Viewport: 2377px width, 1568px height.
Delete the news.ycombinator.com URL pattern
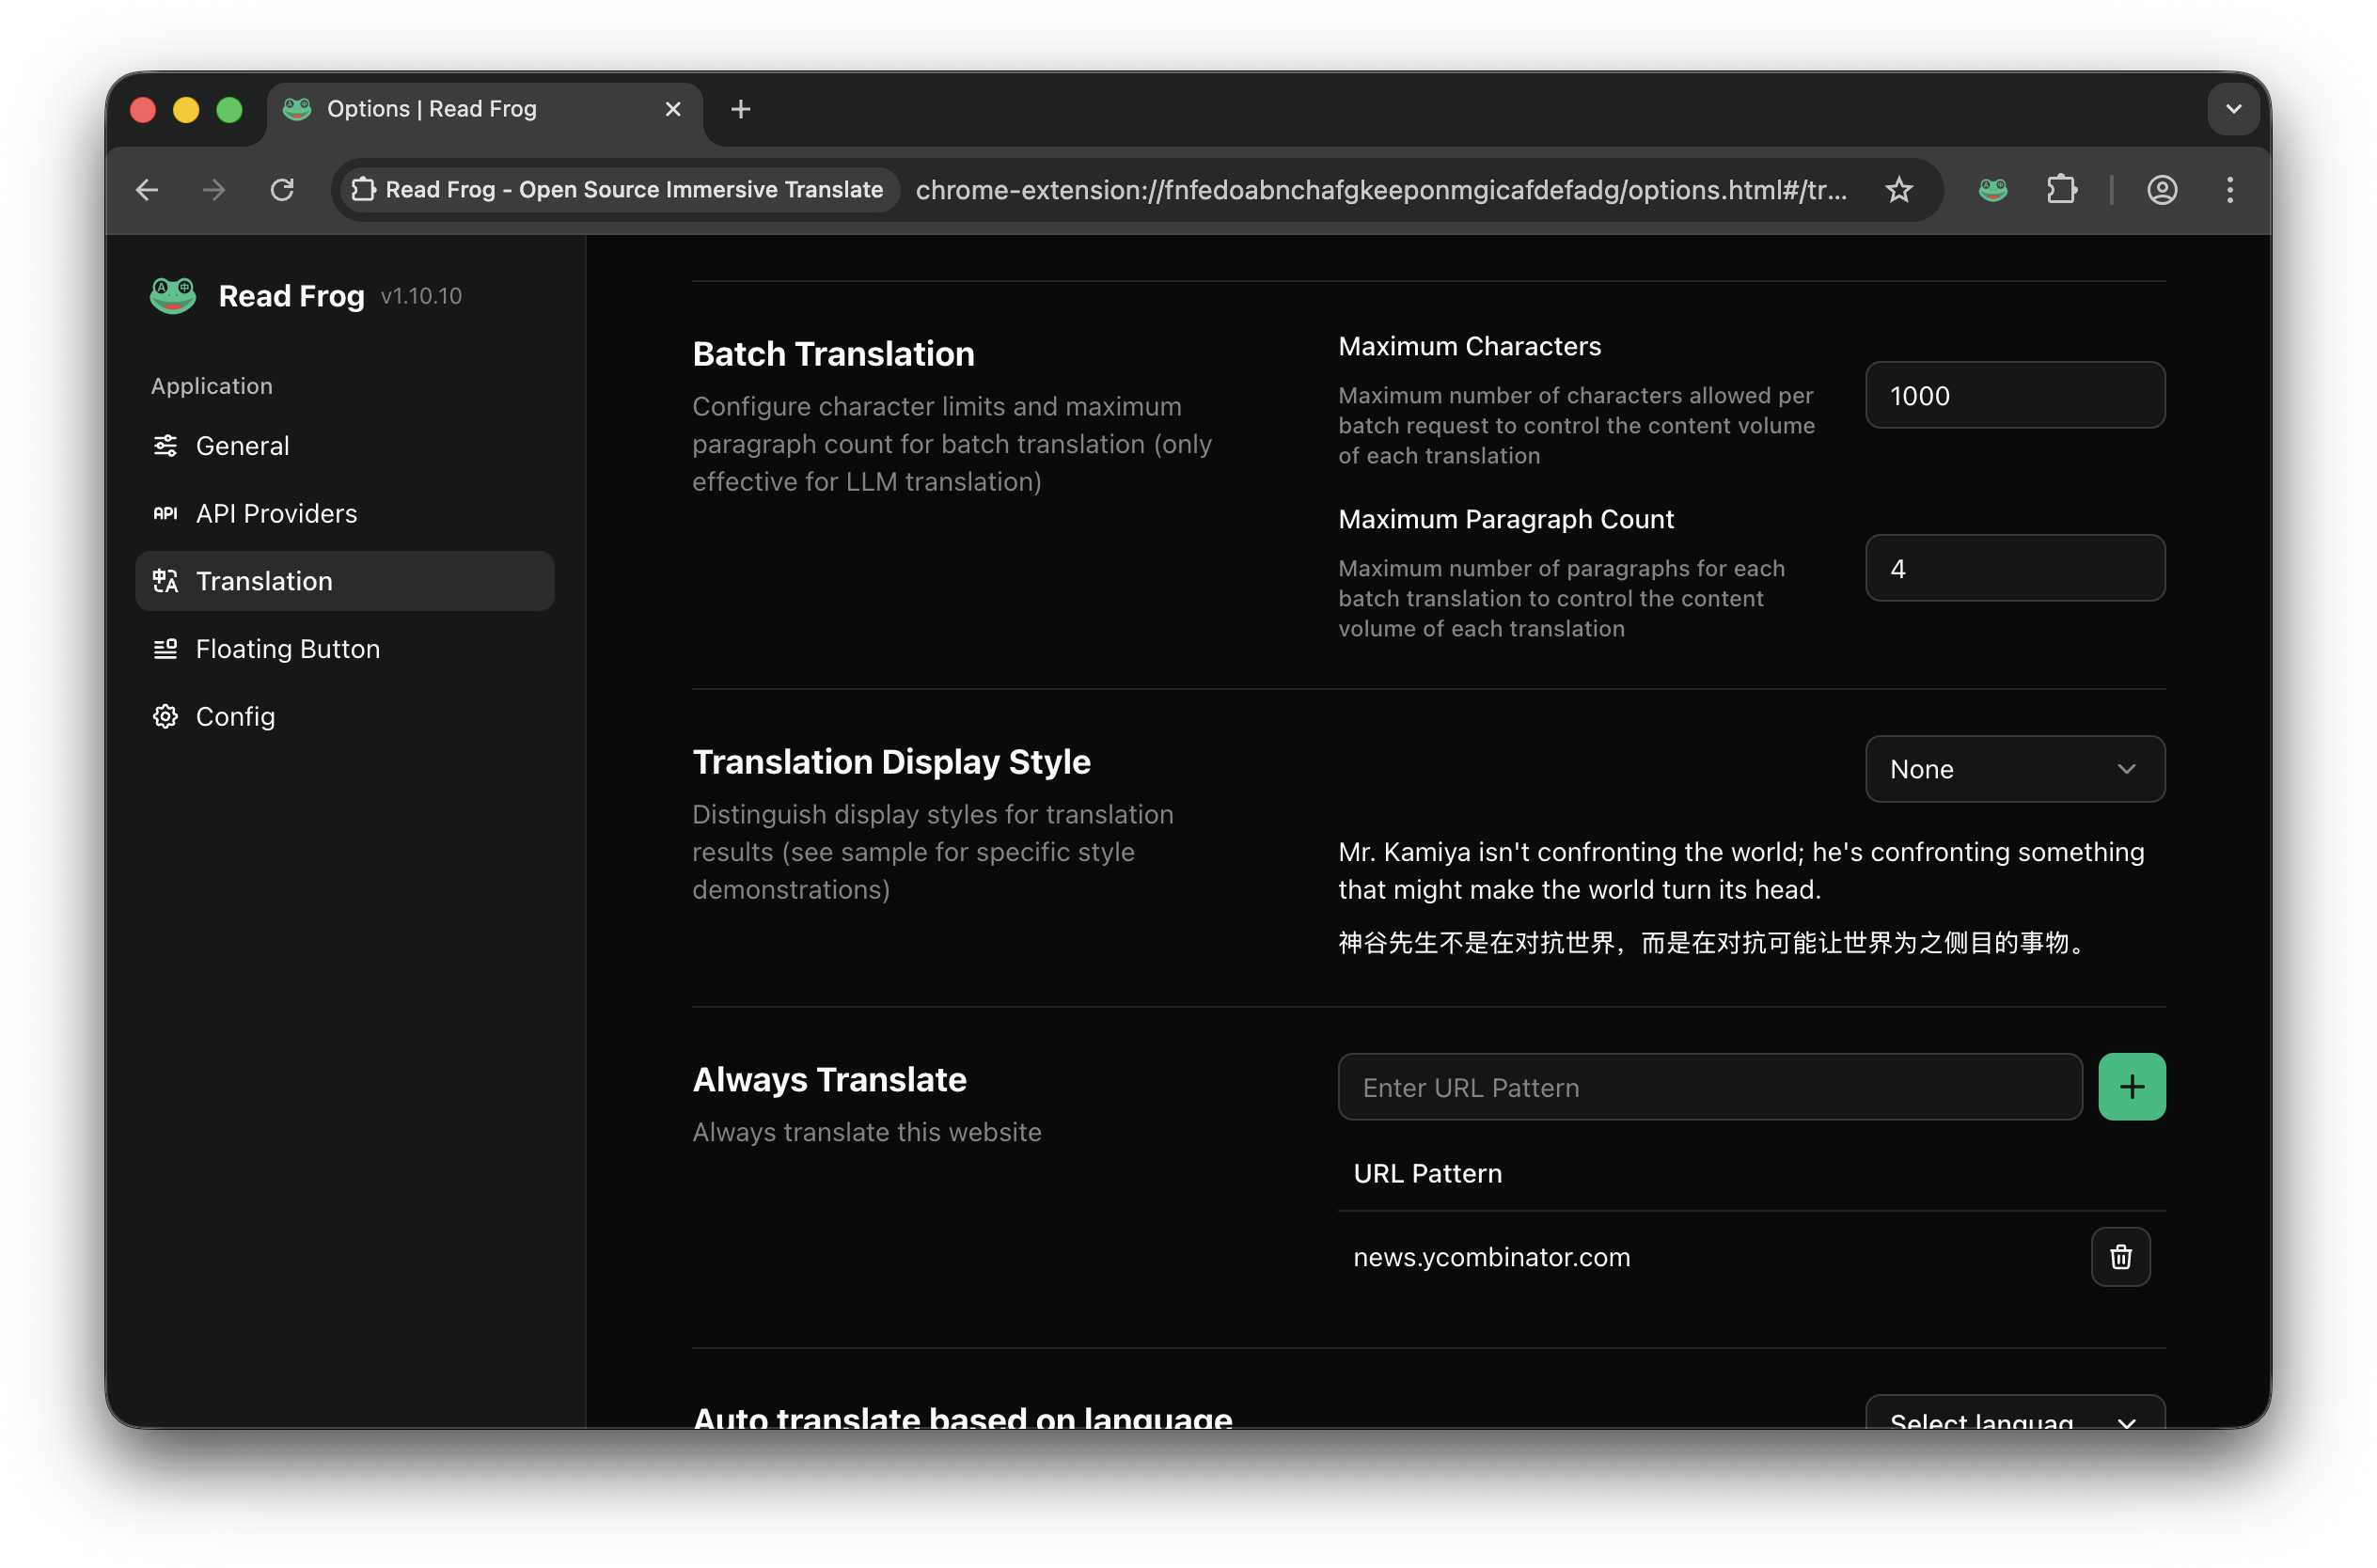click(2120, 1257)
